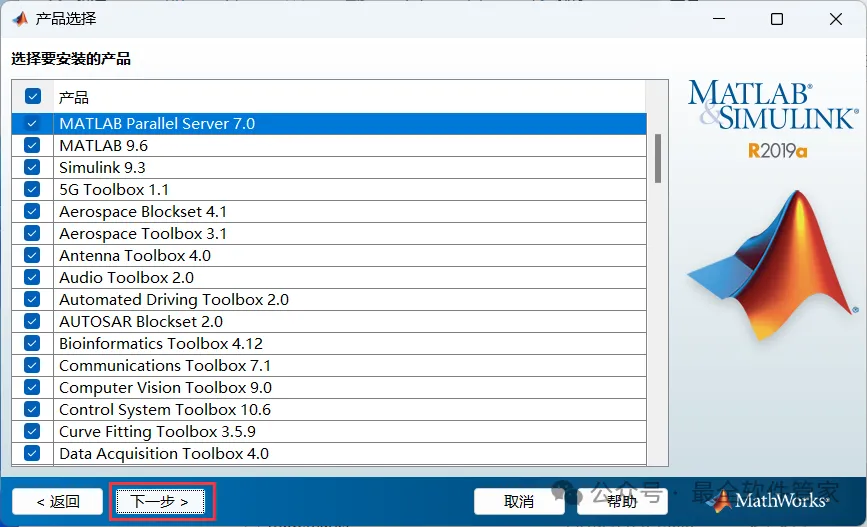The image size is (867, 527).
Task: Uncheck the Simulink 9.3 checkbox
Action: point(32,167)
